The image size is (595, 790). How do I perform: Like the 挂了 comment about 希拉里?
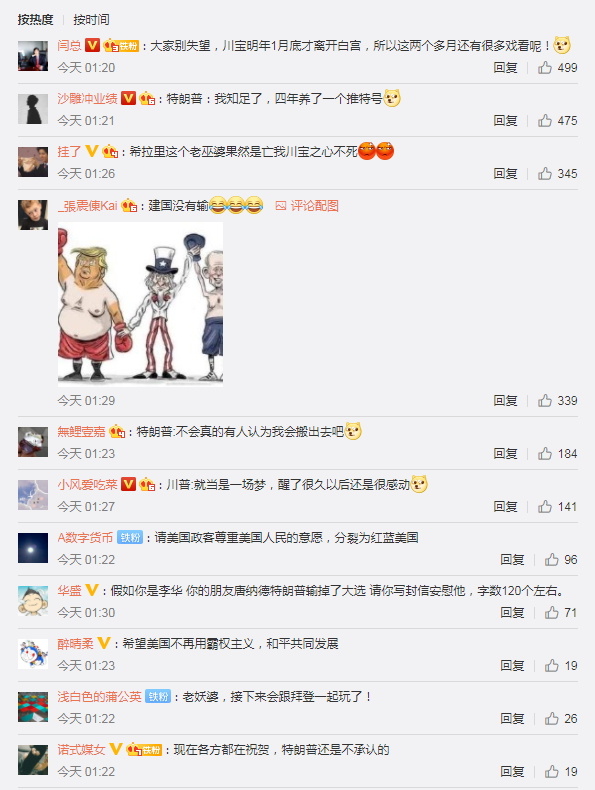pos(545,173)
